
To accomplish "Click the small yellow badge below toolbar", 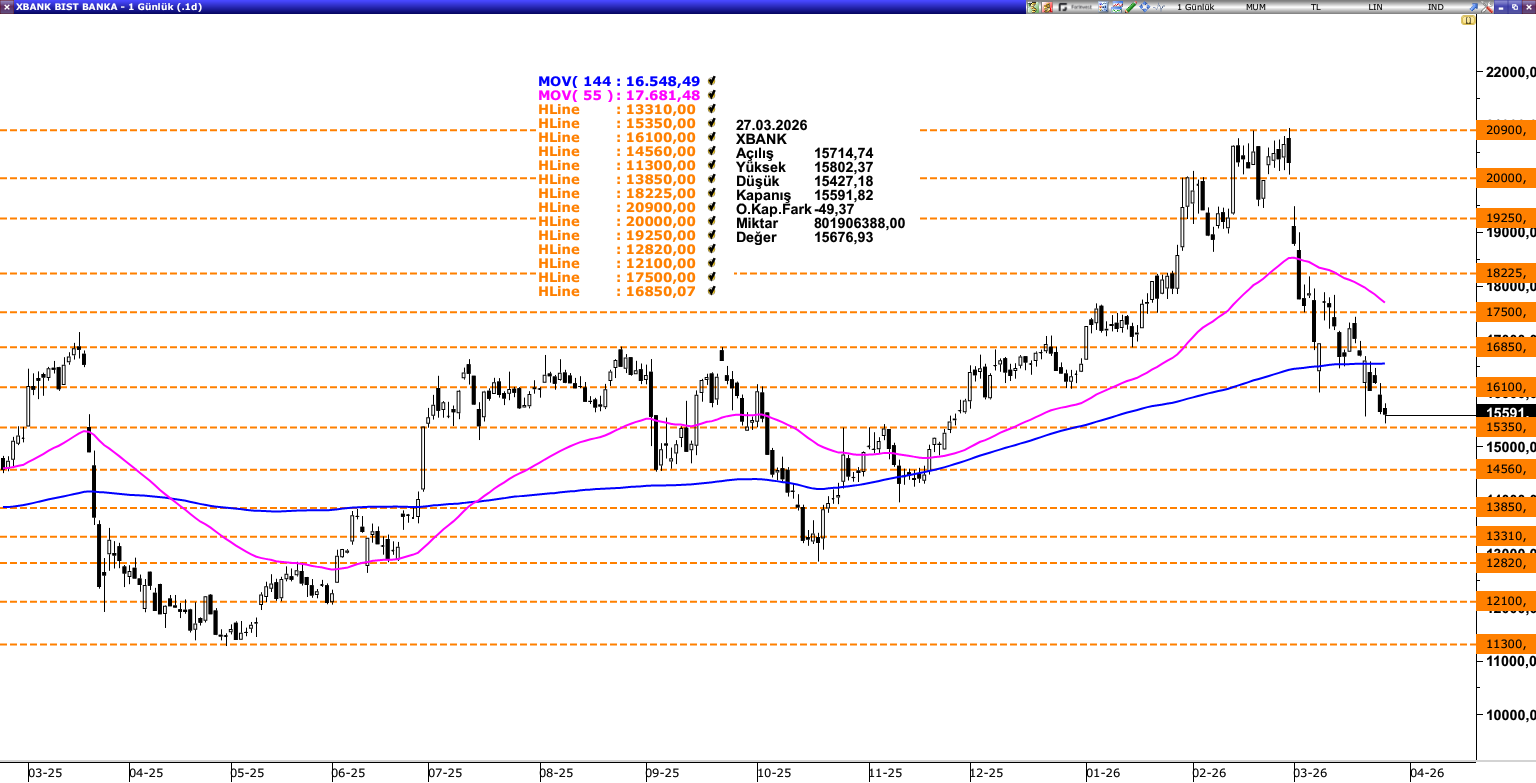I will (1467, 20).
